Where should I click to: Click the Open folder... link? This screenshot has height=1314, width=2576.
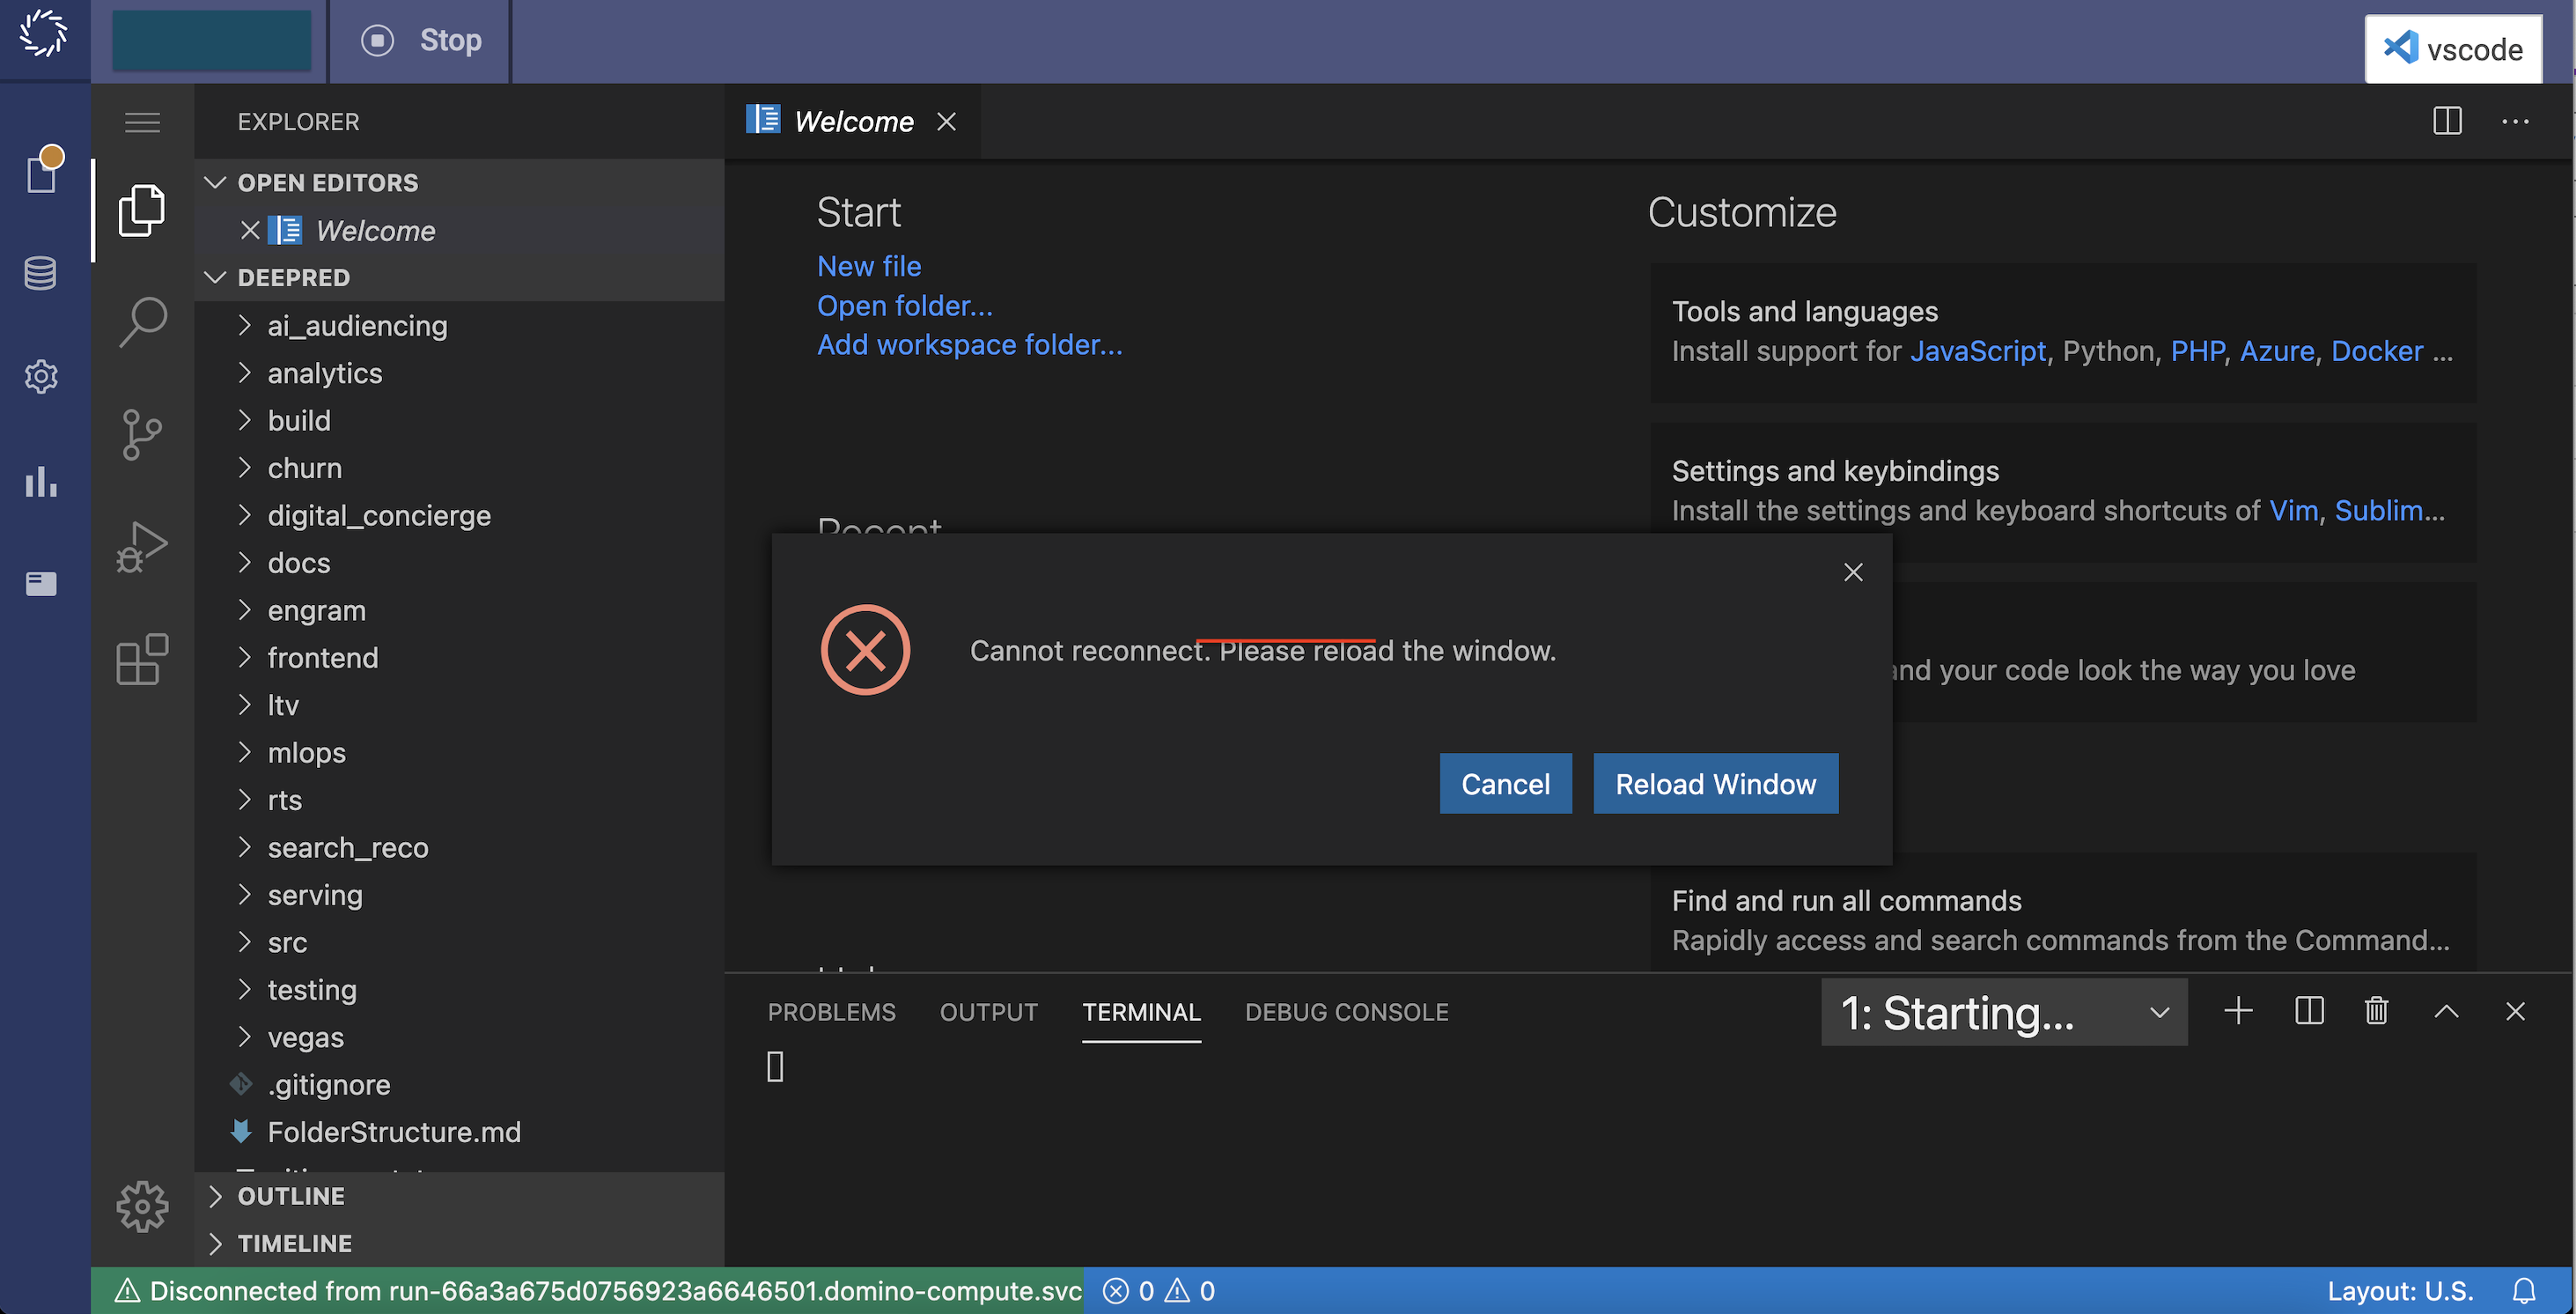(x=905, y=305)
